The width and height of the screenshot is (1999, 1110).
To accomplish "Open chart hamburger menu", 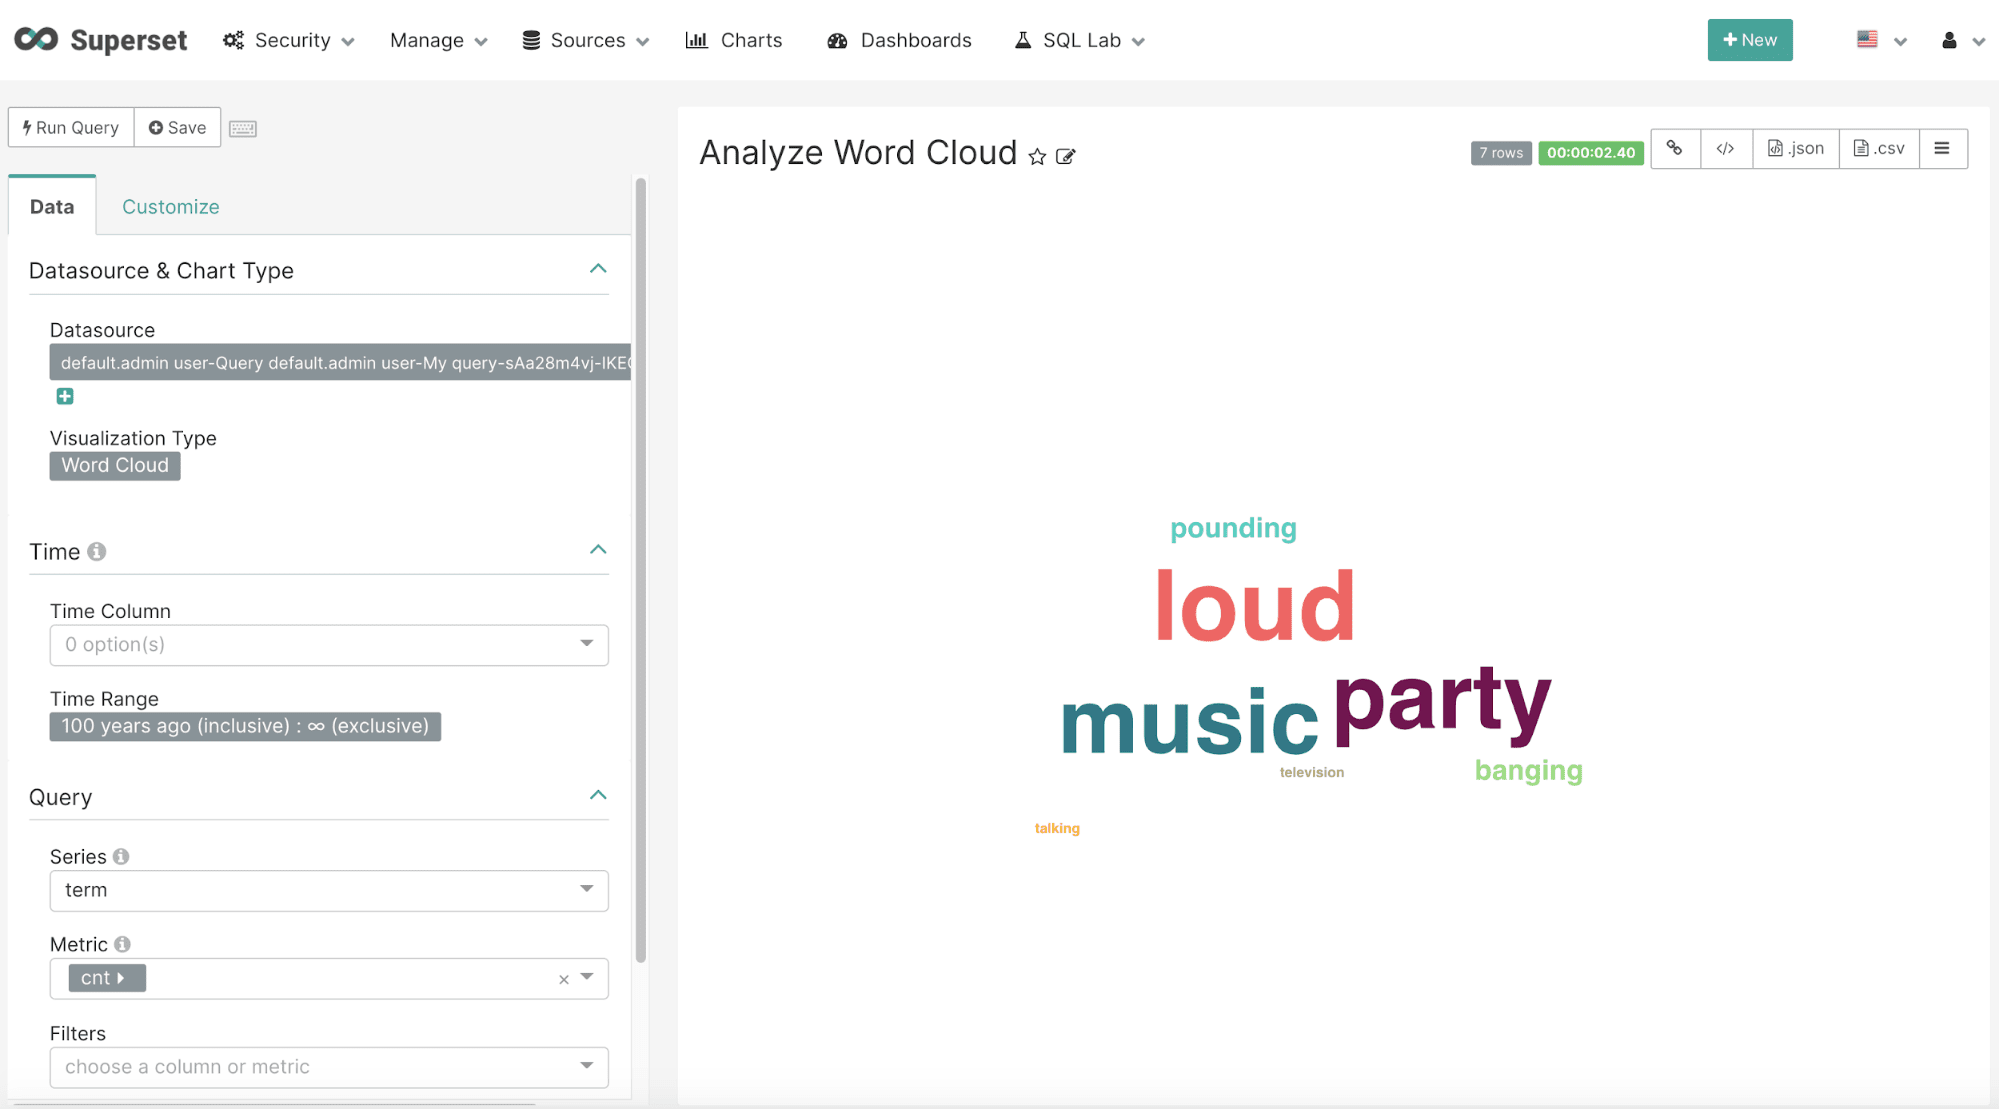I will tap(1943, 149).
